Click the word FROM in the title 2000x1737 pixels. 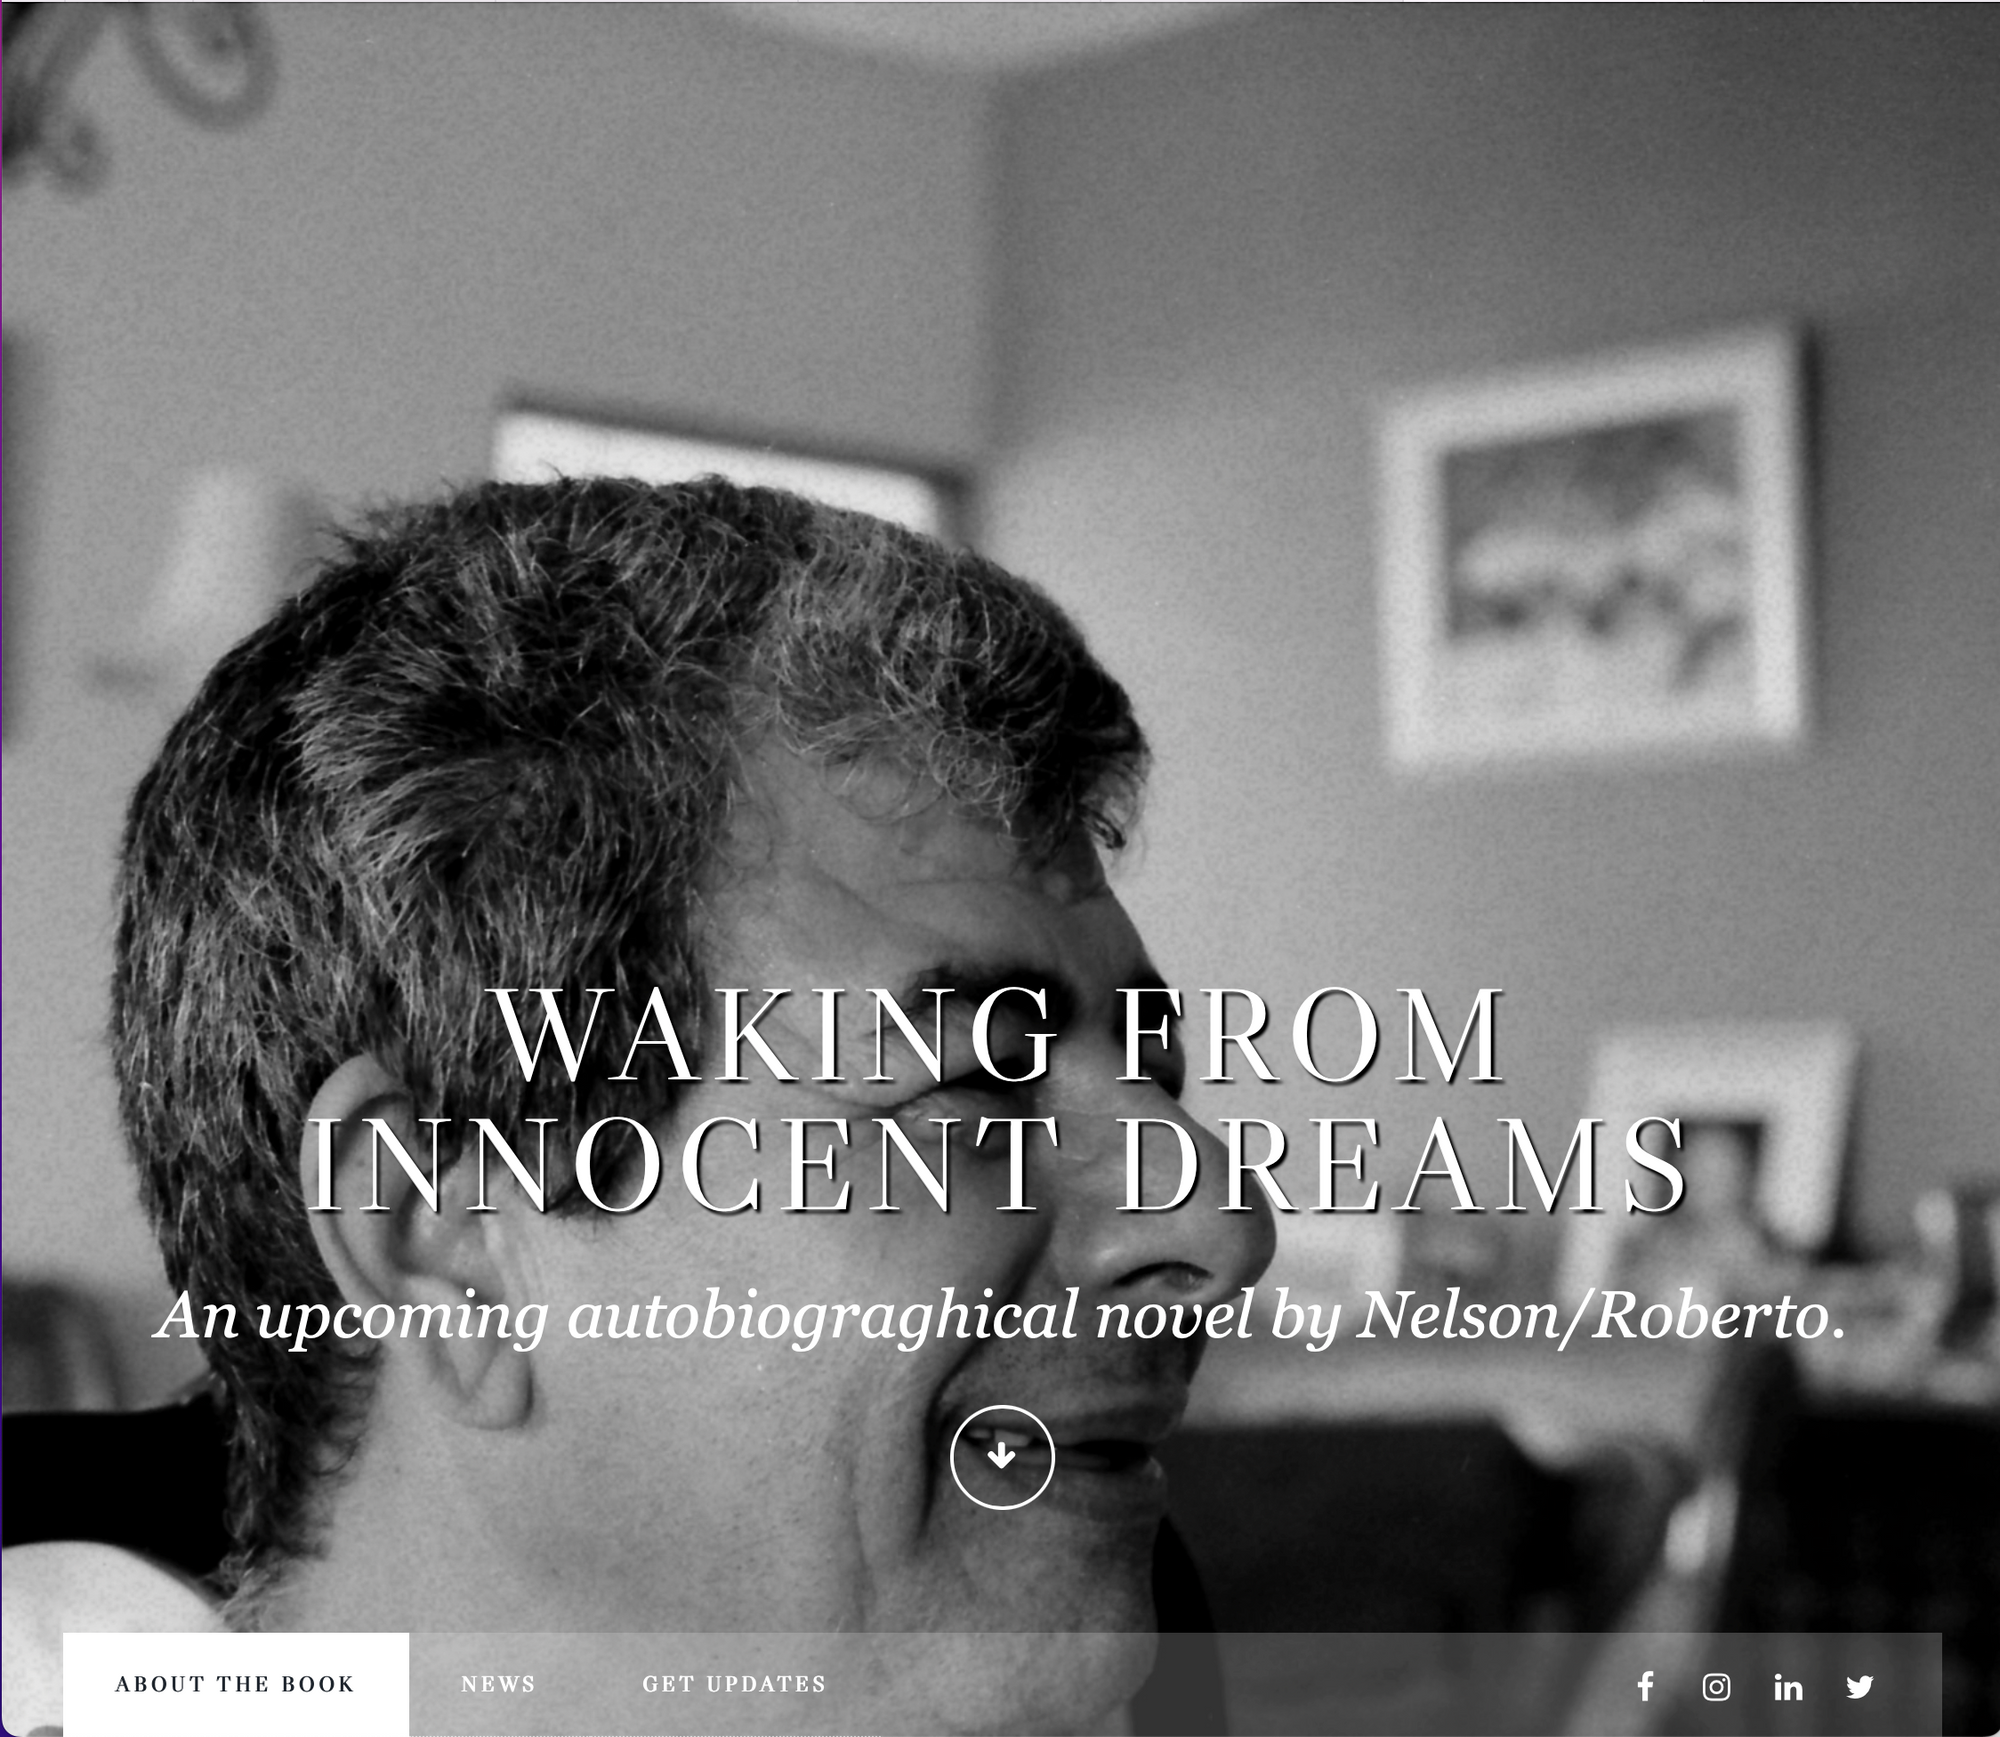tap(1311, 1036)
